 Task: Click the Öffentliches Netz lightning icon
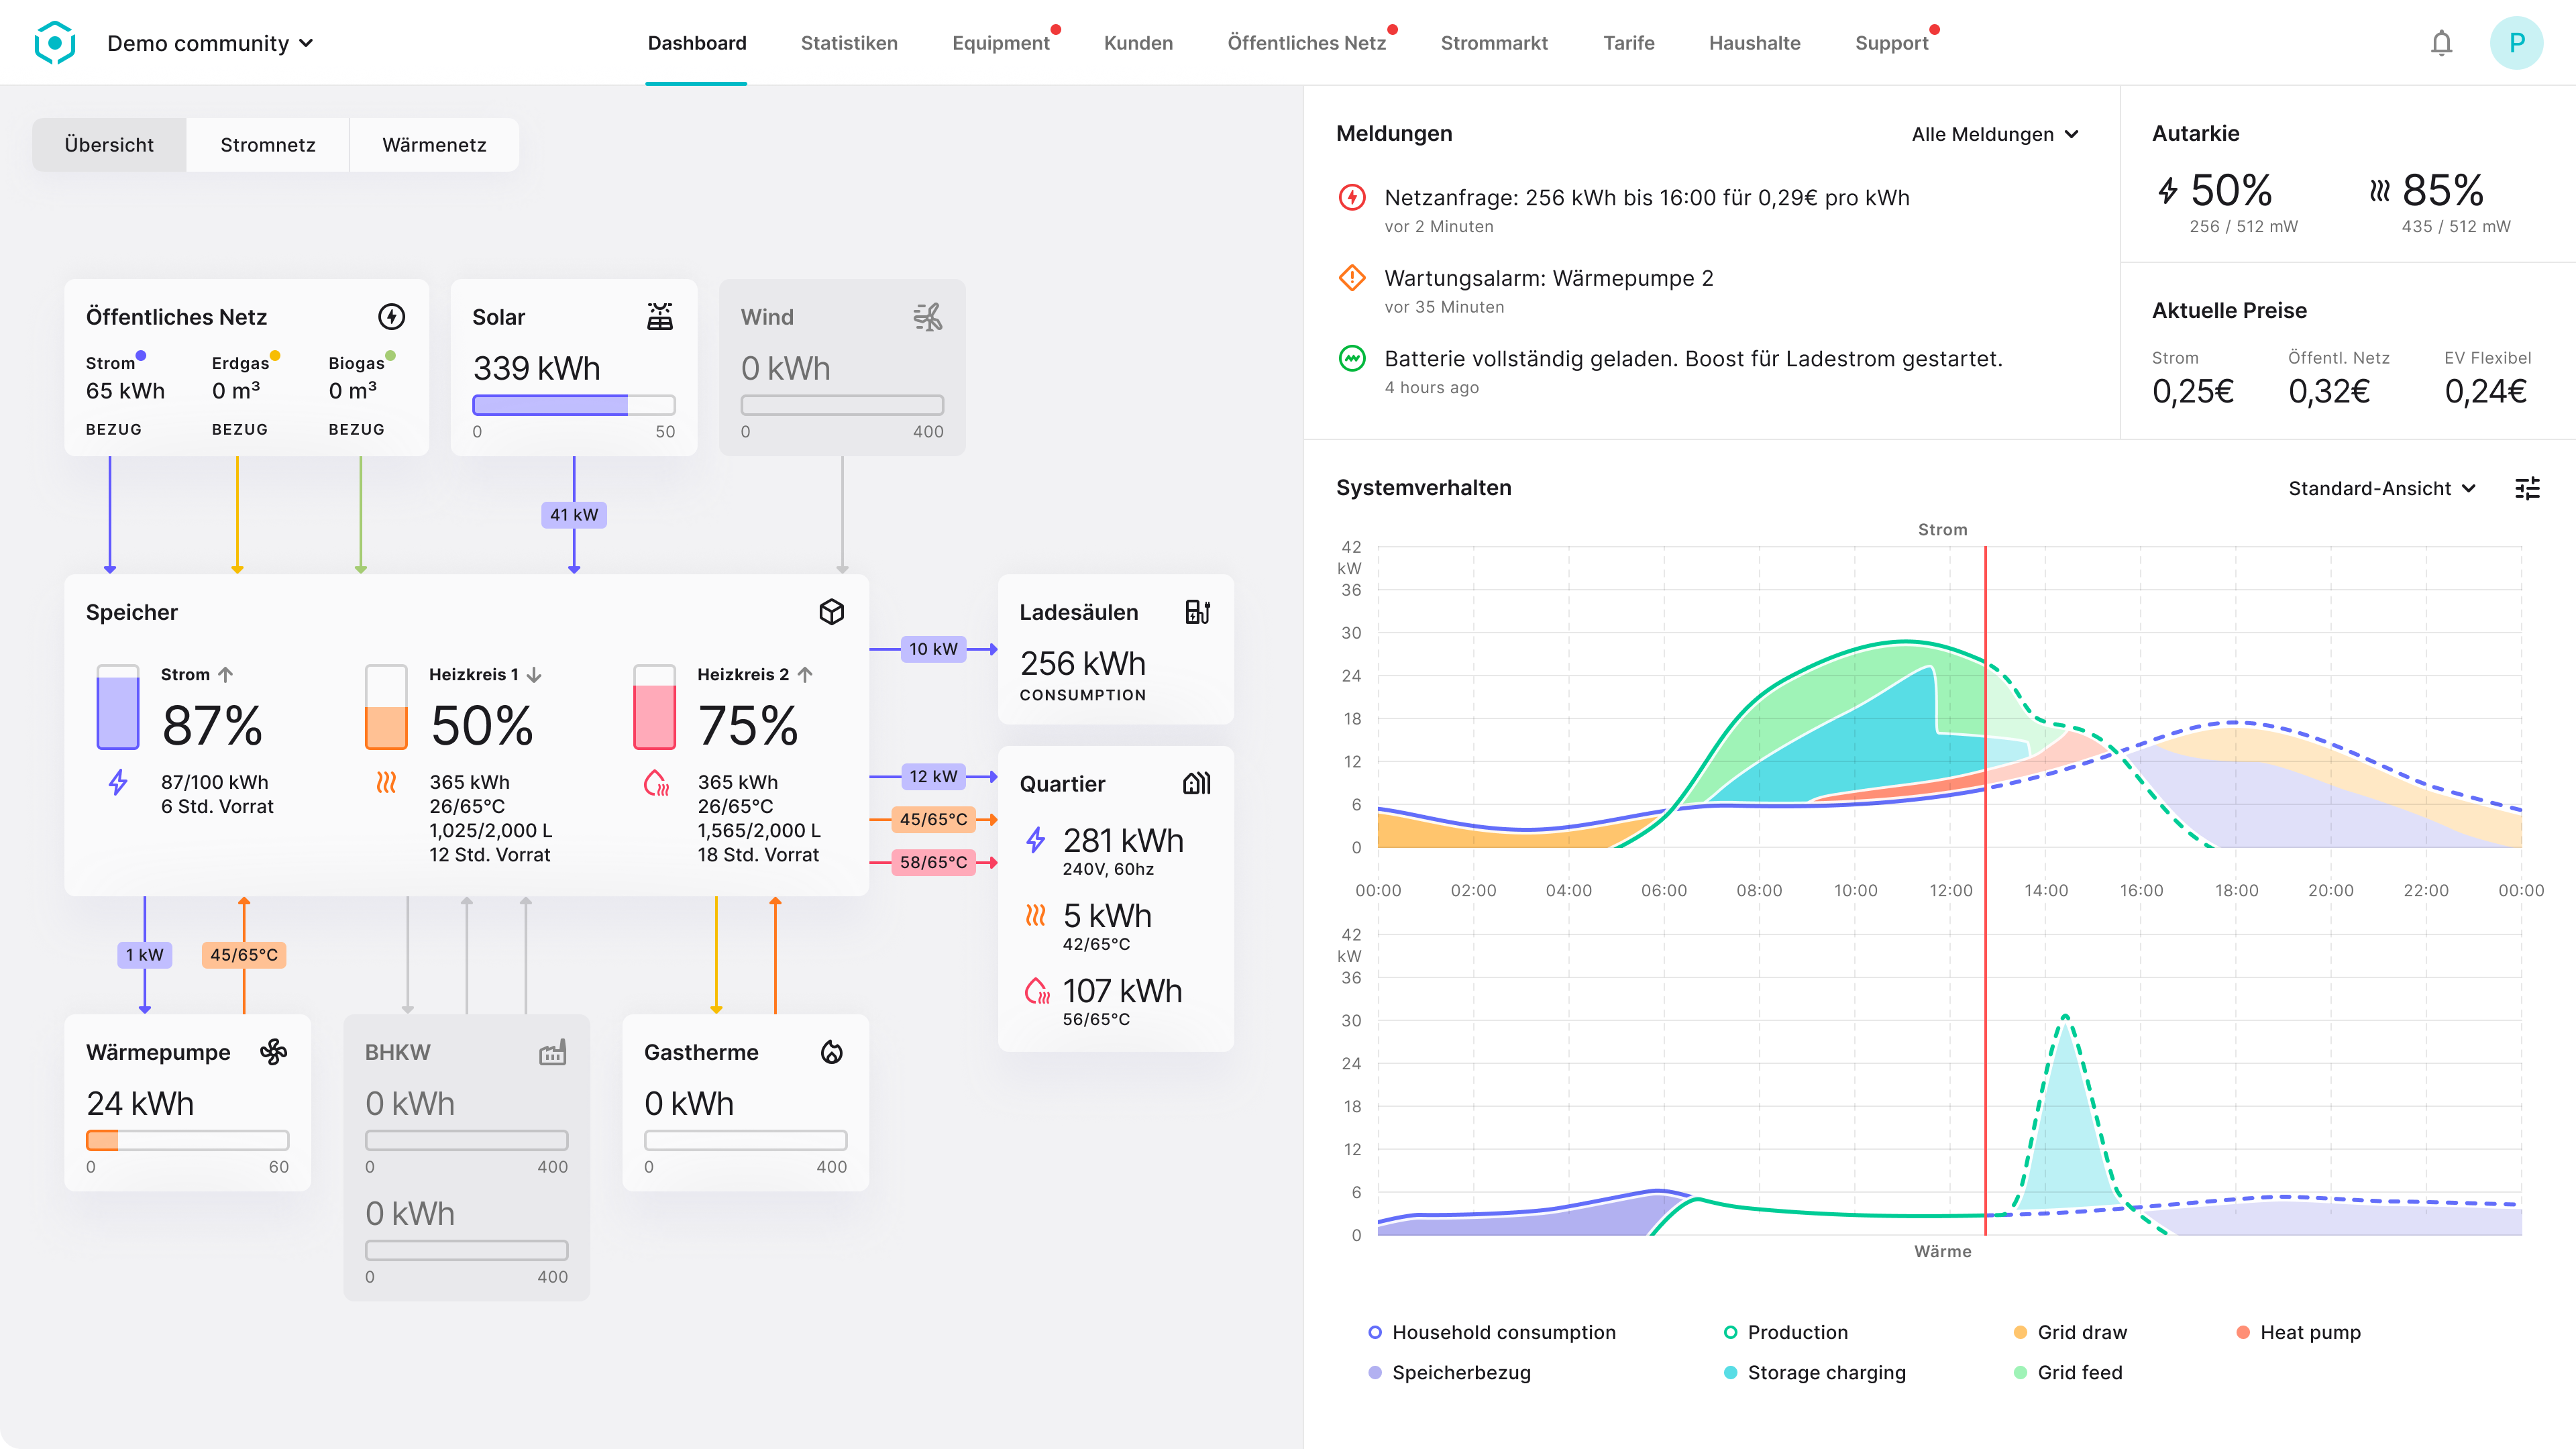391,316
